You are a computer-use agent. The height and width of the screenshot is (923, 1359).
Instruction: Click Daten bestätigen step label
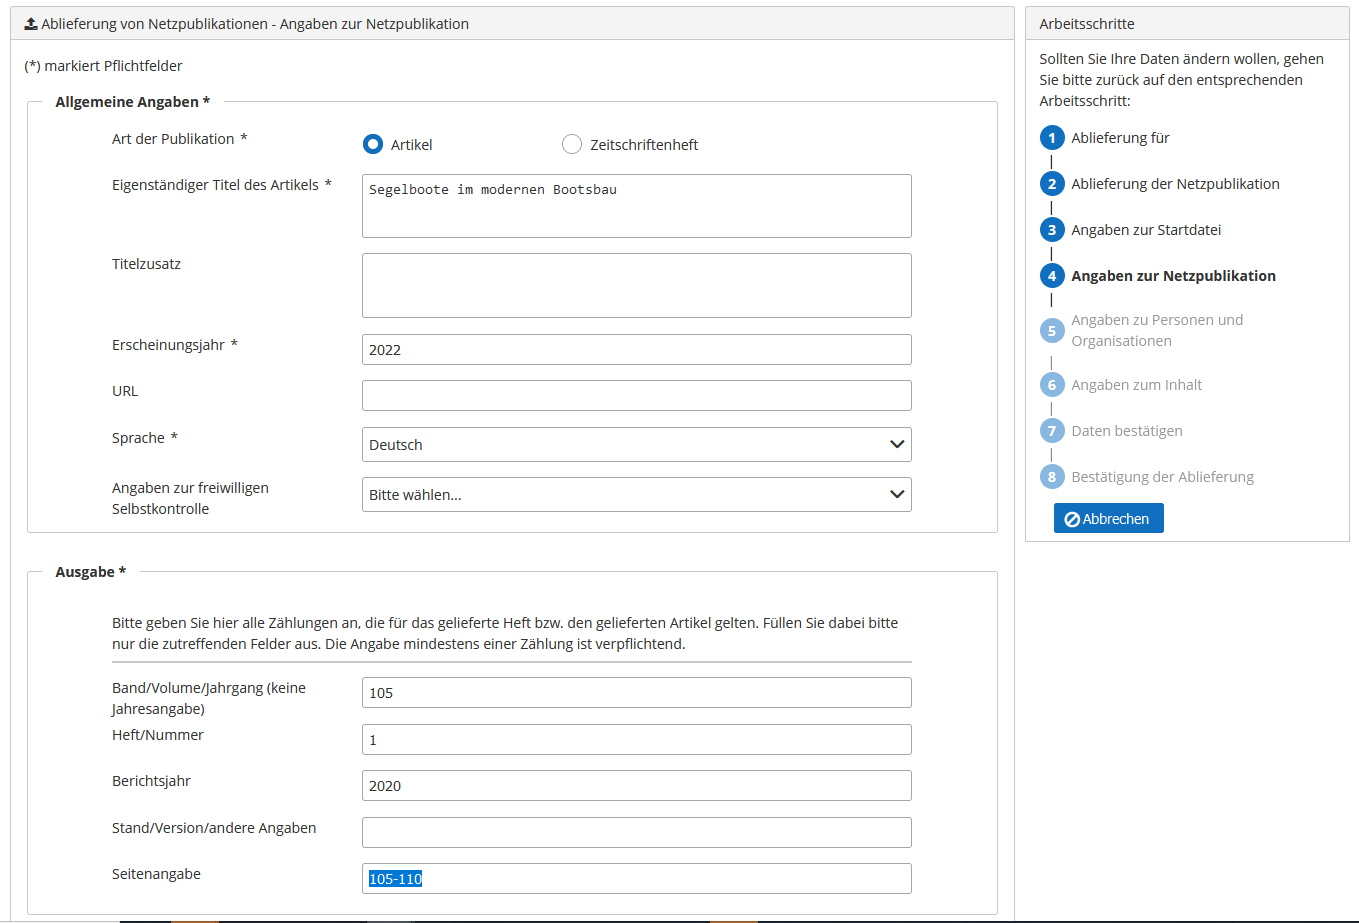point(1127,431)
